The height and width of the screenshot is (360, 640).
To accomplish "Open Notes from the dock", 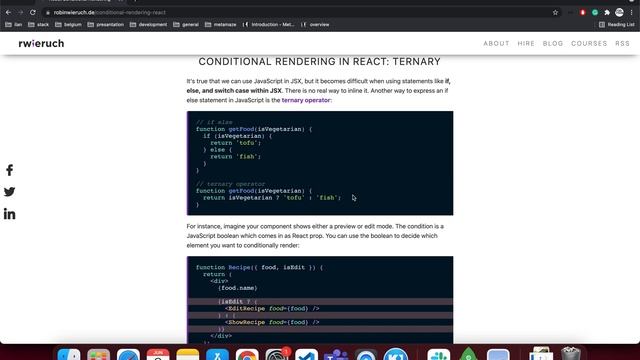I will coord(188,354).
